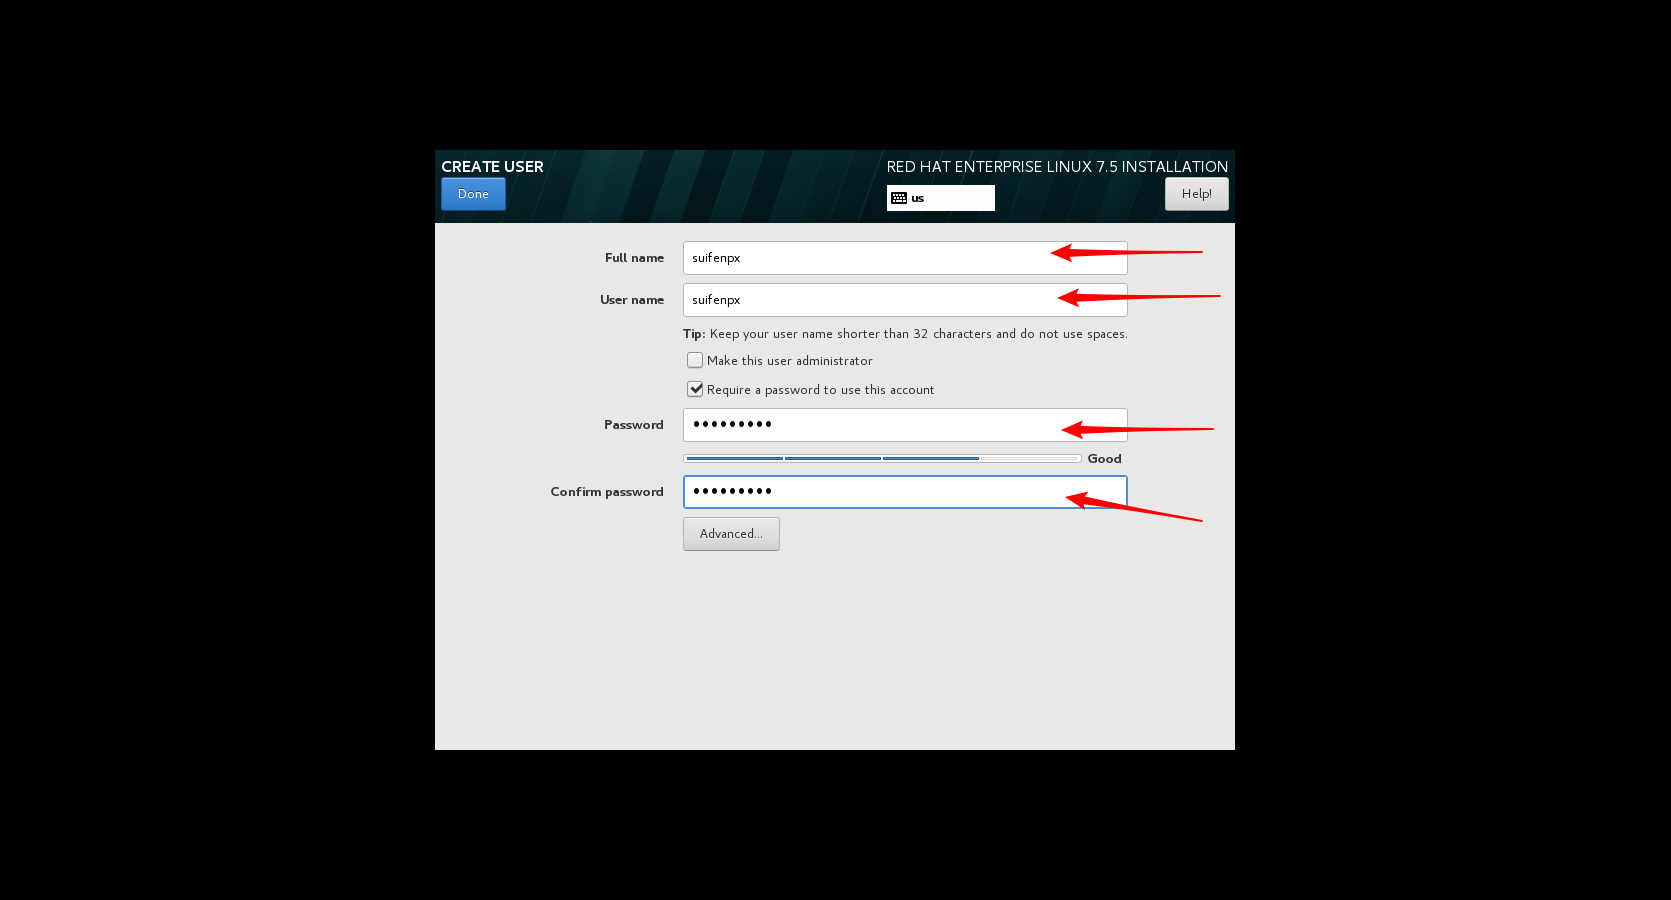The width and height of the screenshot is (1671, 900).
Task: Select the us keyboard layout indicator
Action: (x=940, y=198)
